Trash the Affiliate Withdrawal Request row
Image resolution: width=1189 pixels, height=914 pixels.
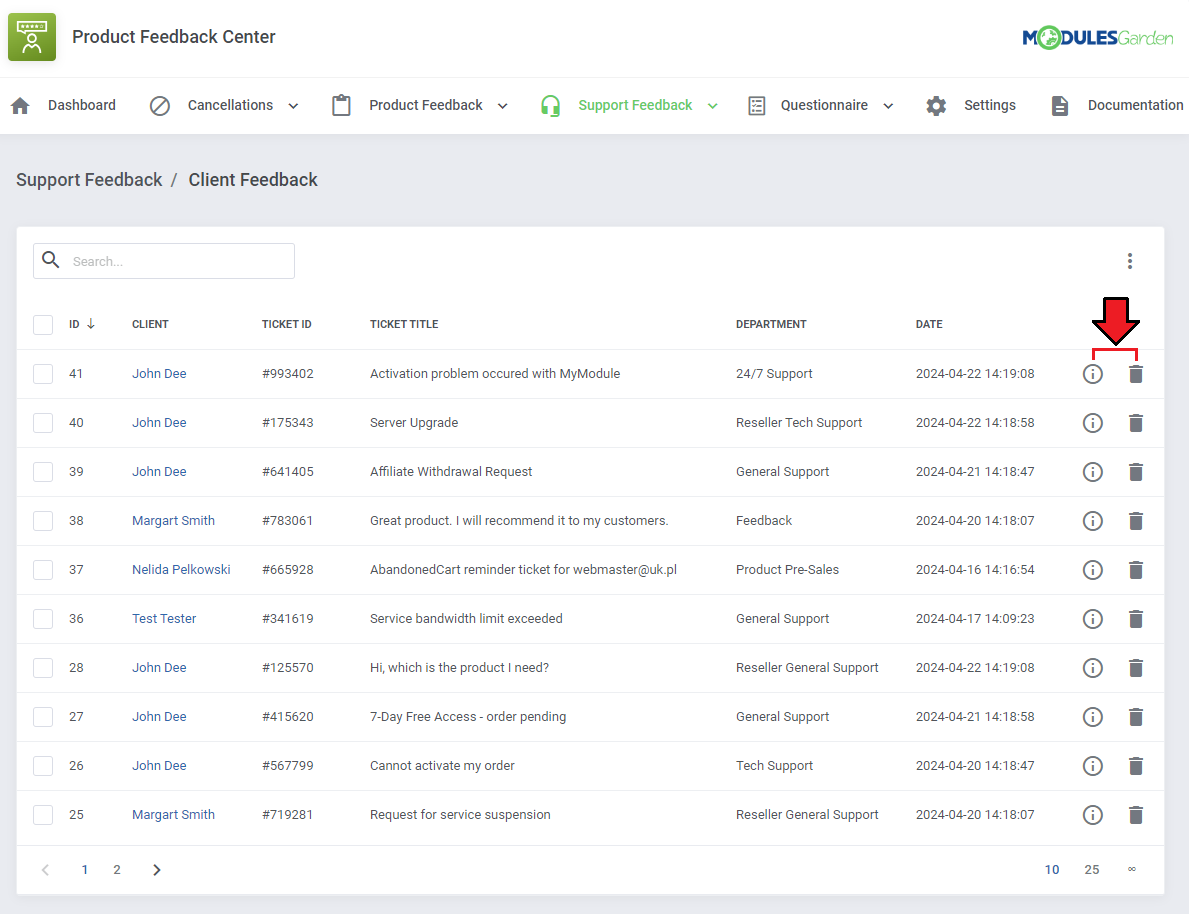click(x=1135, y=472)
